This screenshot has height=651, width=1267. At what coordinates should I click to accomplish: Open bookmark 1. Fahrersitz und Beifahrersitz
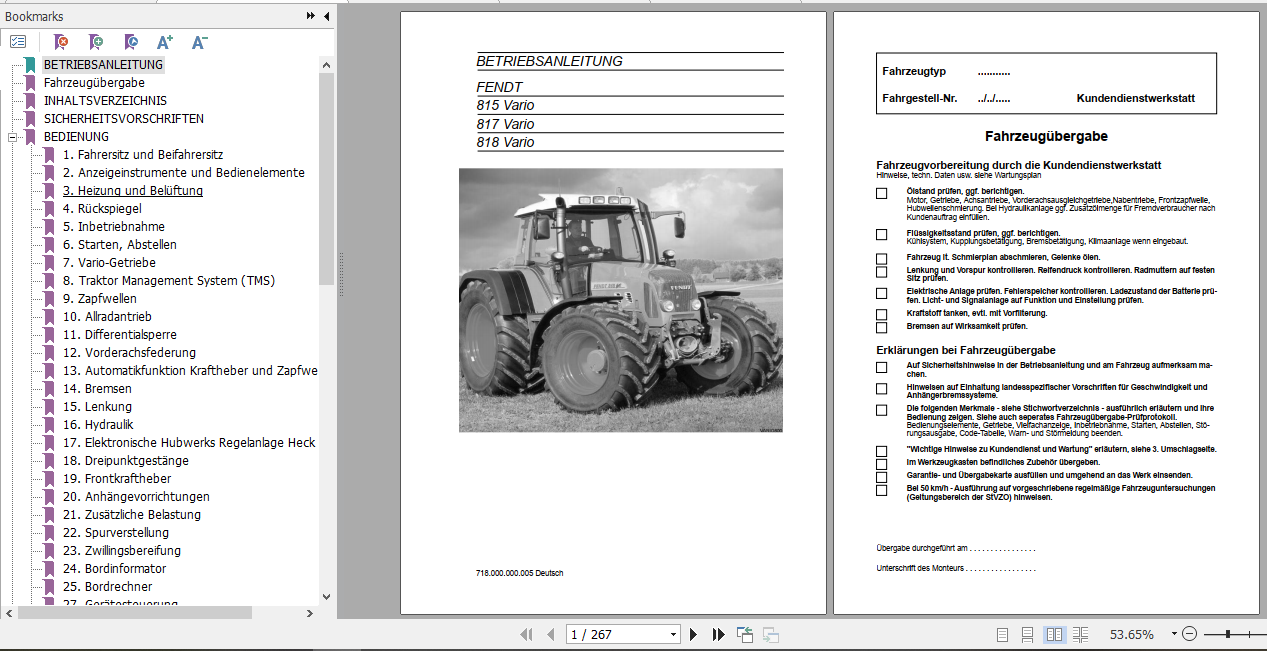point(143,155)
